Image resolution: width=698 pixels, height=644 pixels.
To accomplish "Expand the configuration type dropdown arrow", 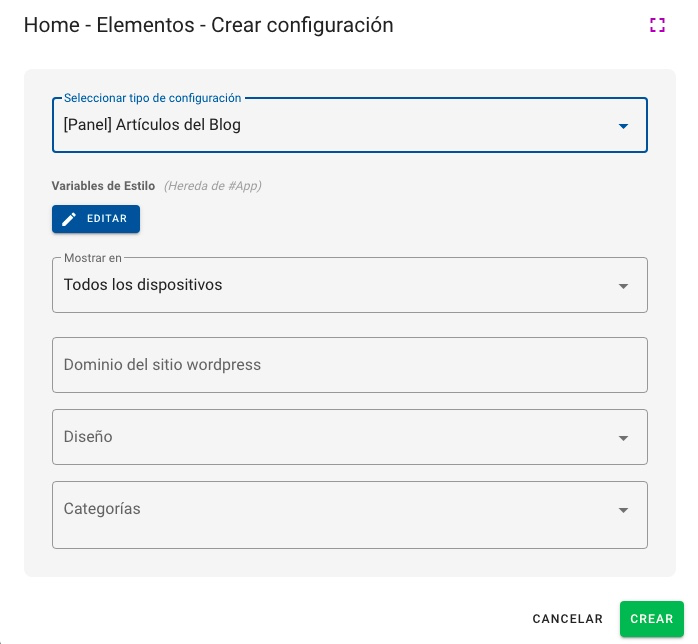I will [x=623, y=126].
